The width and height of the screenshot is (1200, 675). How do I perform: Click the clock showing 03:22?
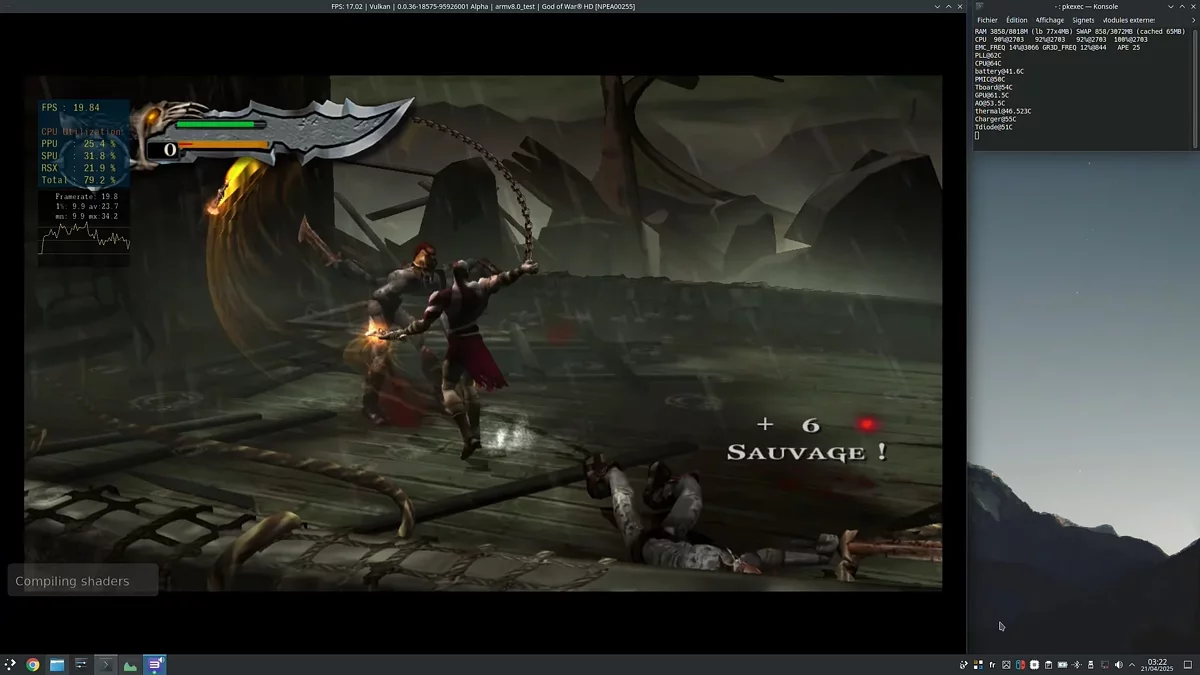pos(1157,665)
